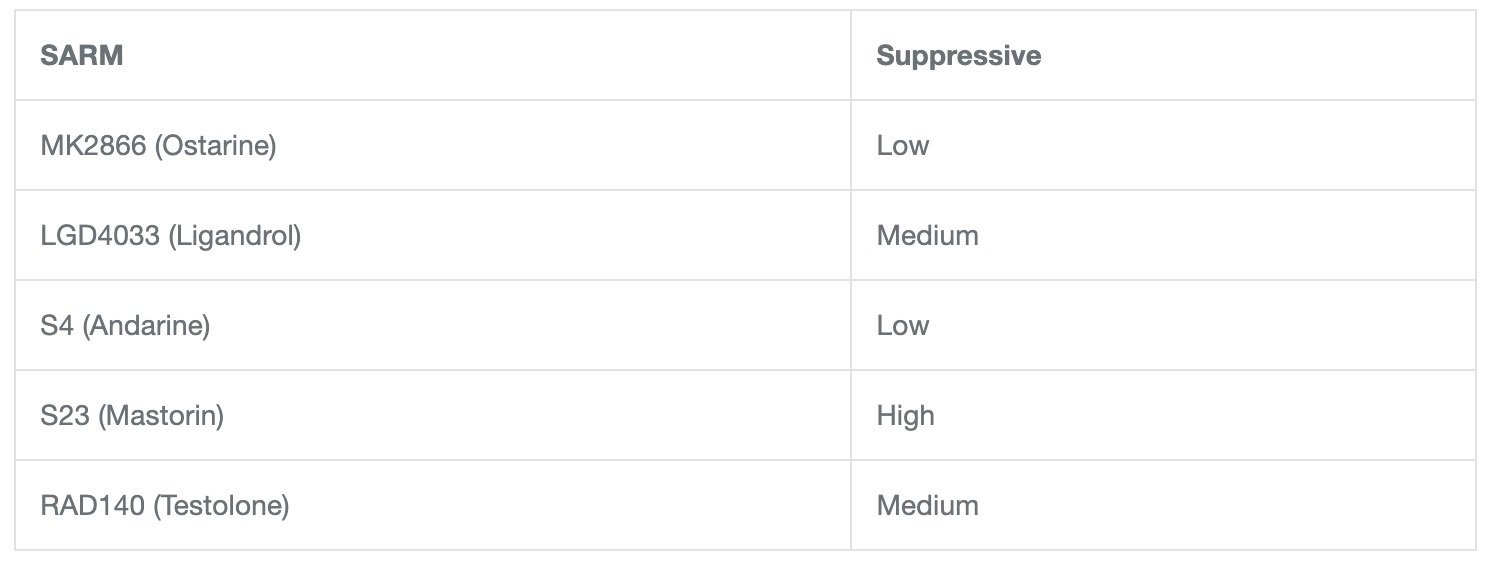
Task: Click the MK2866 compound code text
Action: (x=95, y=146)
